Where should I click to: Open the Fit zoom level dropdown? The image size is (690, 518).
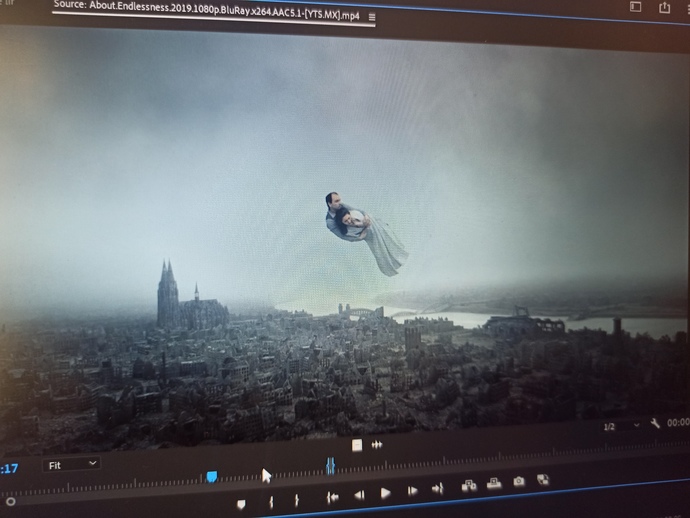[x=71, y=465]
